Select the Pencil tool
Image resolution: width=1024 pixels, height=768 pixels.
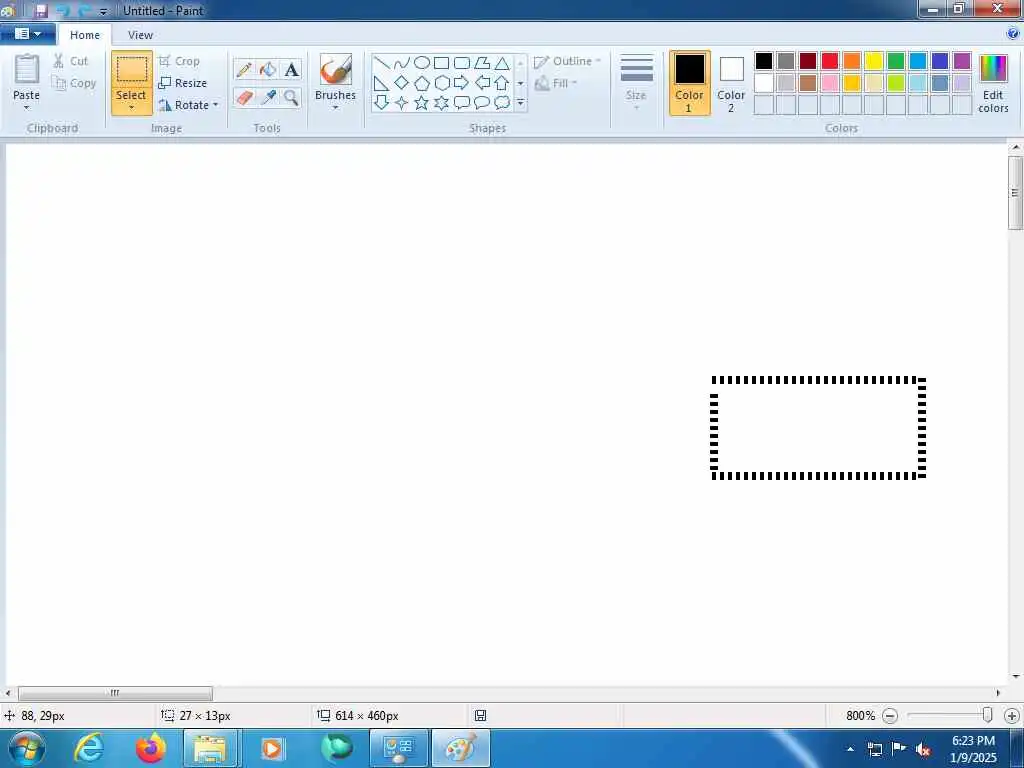(244, 69)
